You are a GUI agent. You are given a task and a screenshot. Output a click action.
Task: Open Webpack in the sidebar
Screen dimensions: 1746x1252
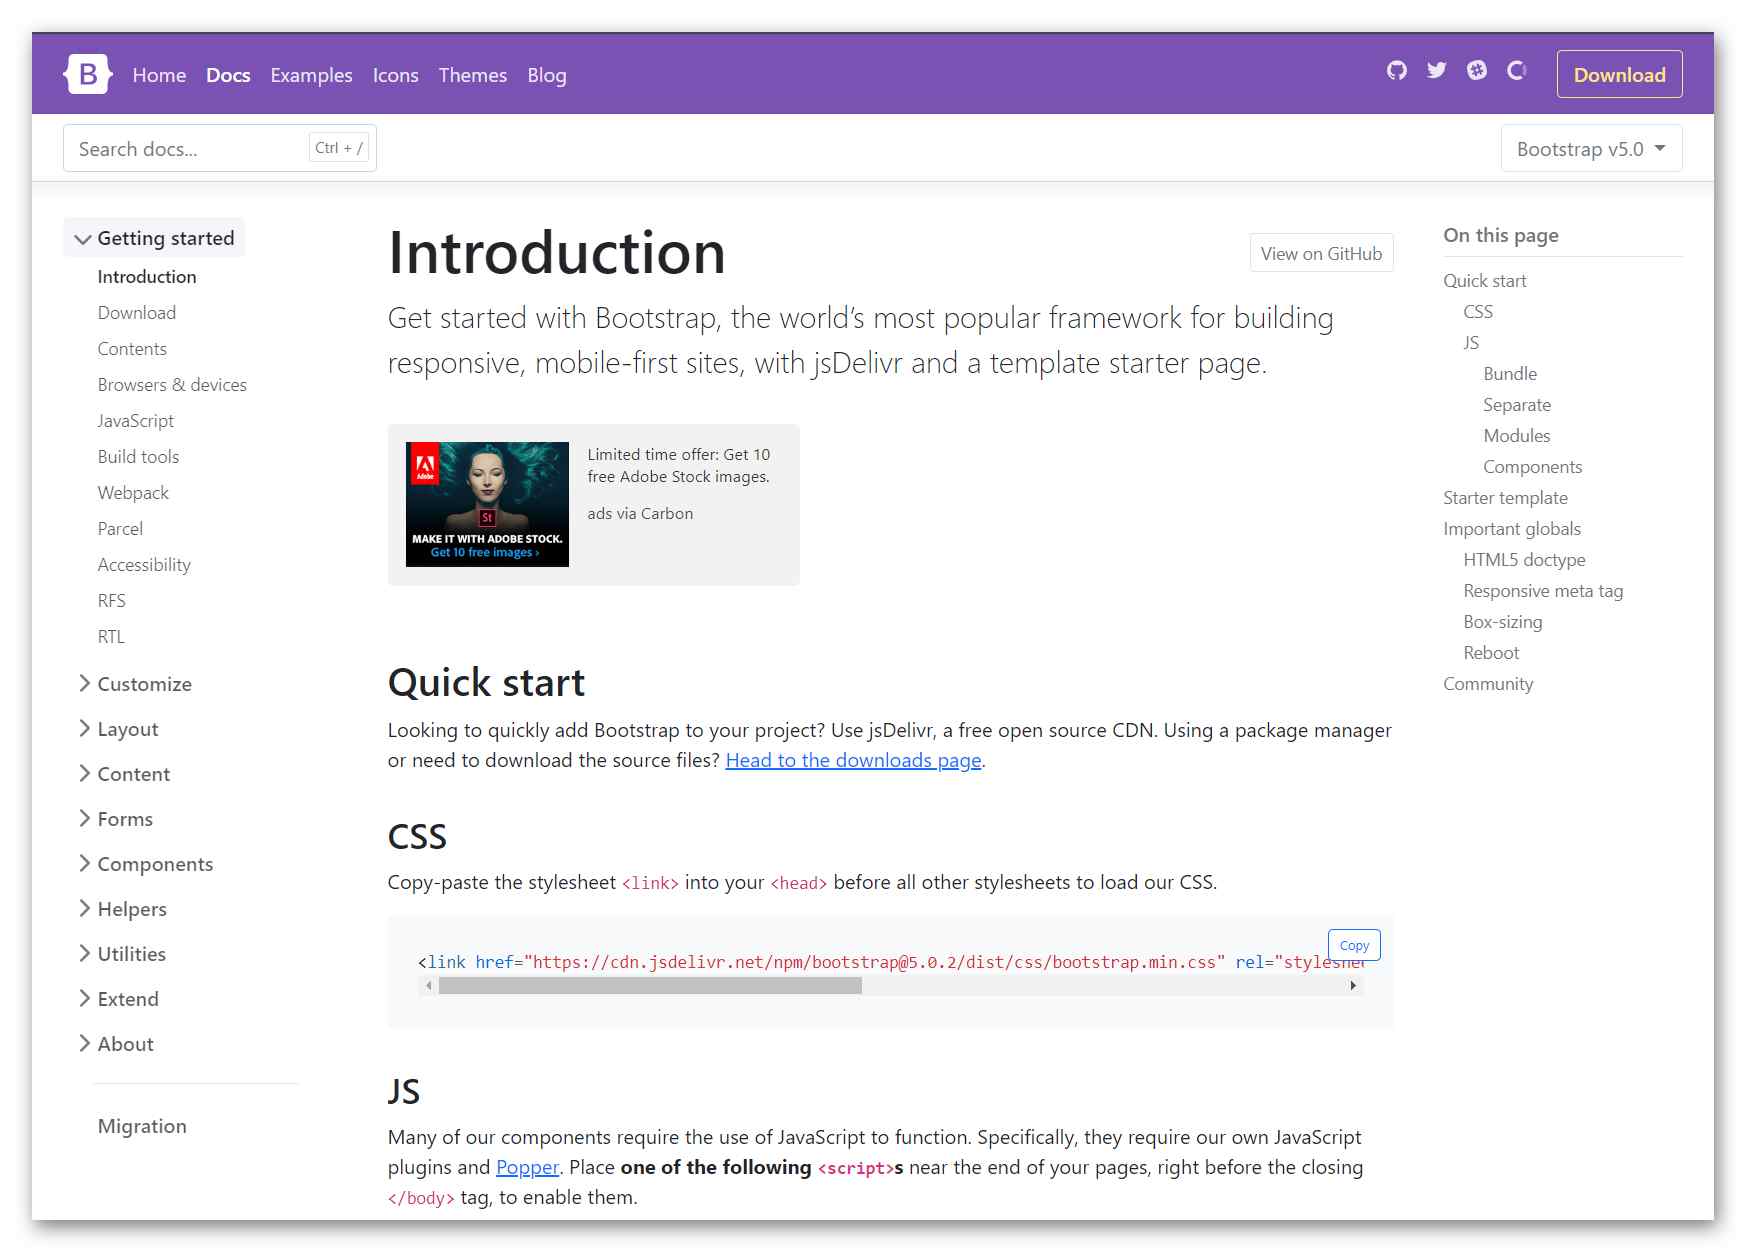pyautogui.click(x=133, y=492)
